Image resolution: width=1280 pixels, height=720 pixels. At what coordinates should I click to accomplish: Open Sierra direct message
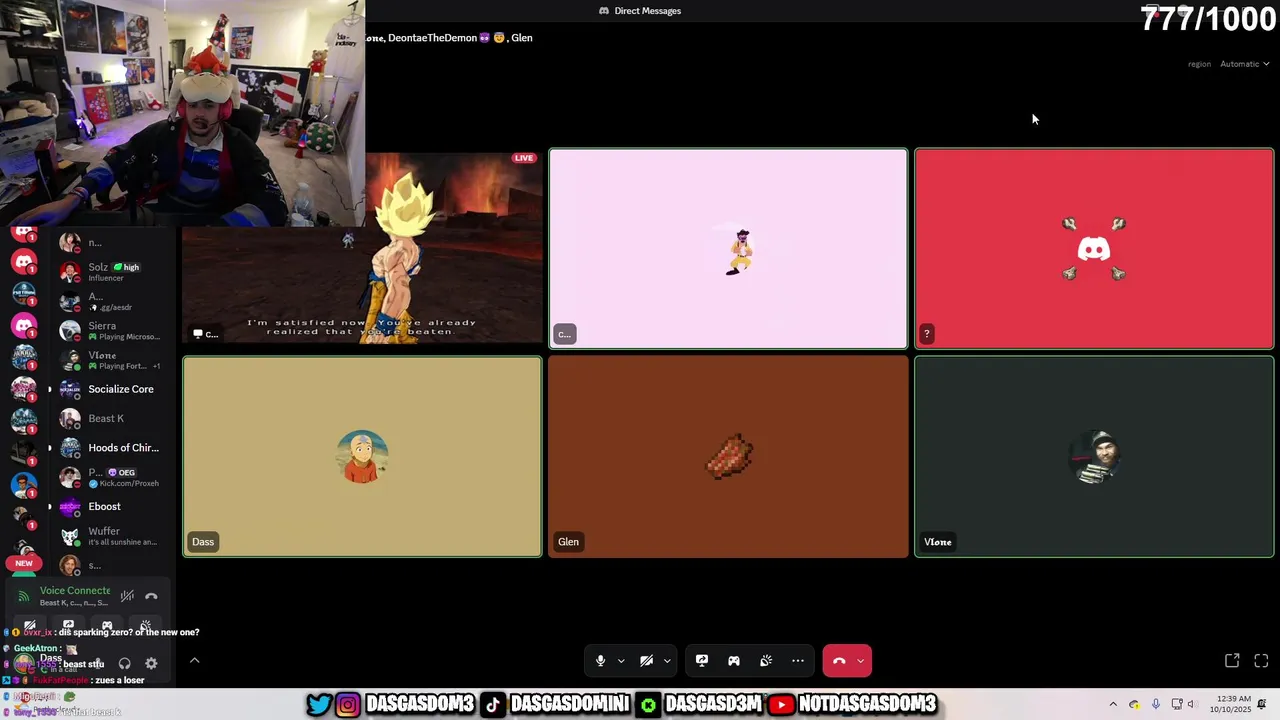(112, 331)
